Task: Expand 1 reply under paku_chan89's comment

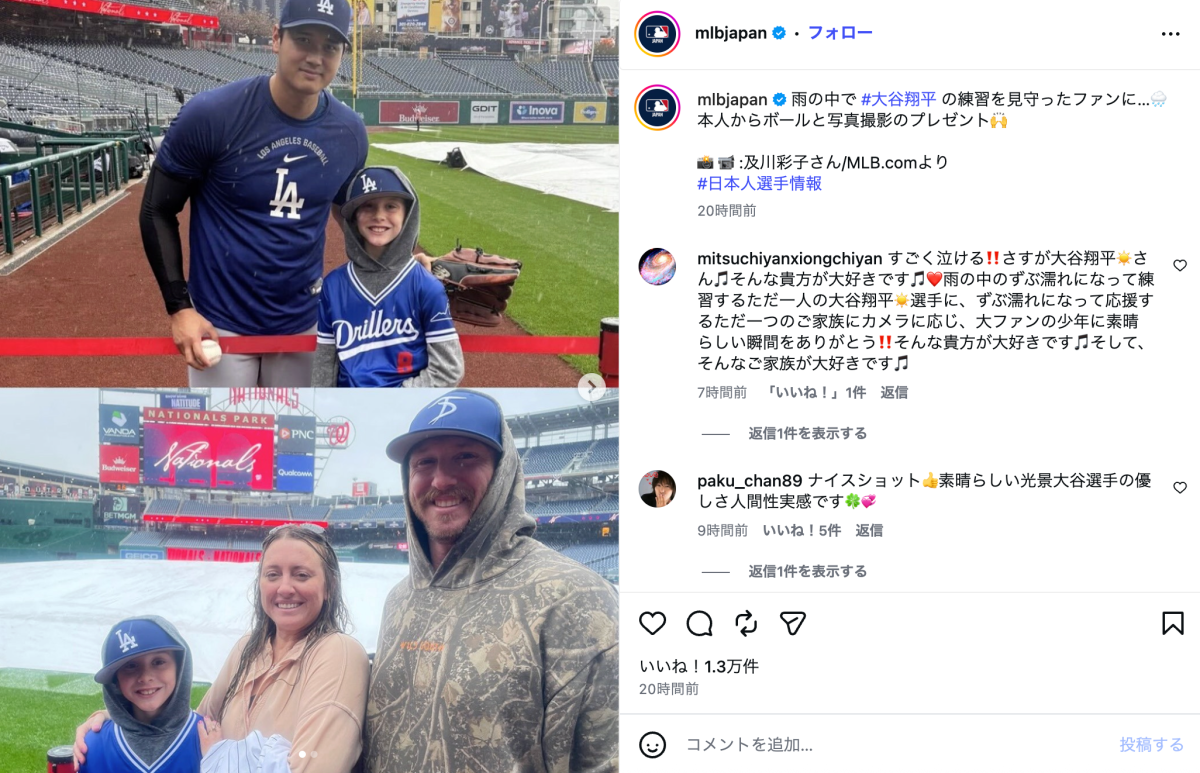Action: click(x=807, y=571)
